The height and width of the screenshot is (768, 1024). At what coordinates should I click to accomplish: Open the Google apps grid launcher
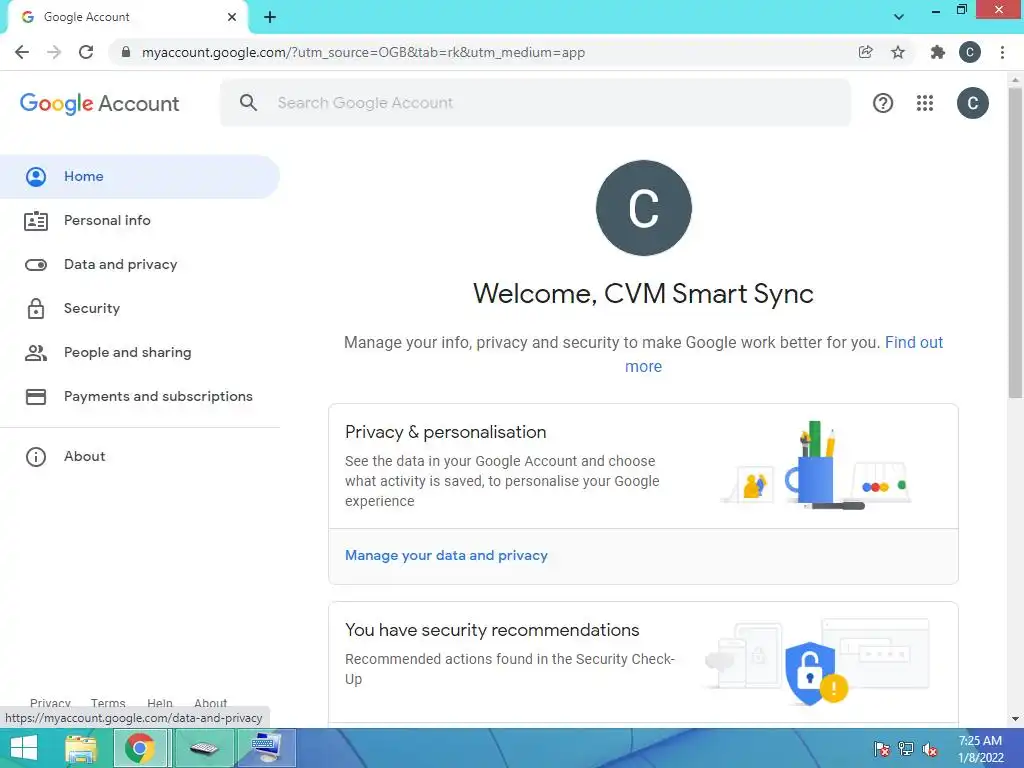pos(925,103)
